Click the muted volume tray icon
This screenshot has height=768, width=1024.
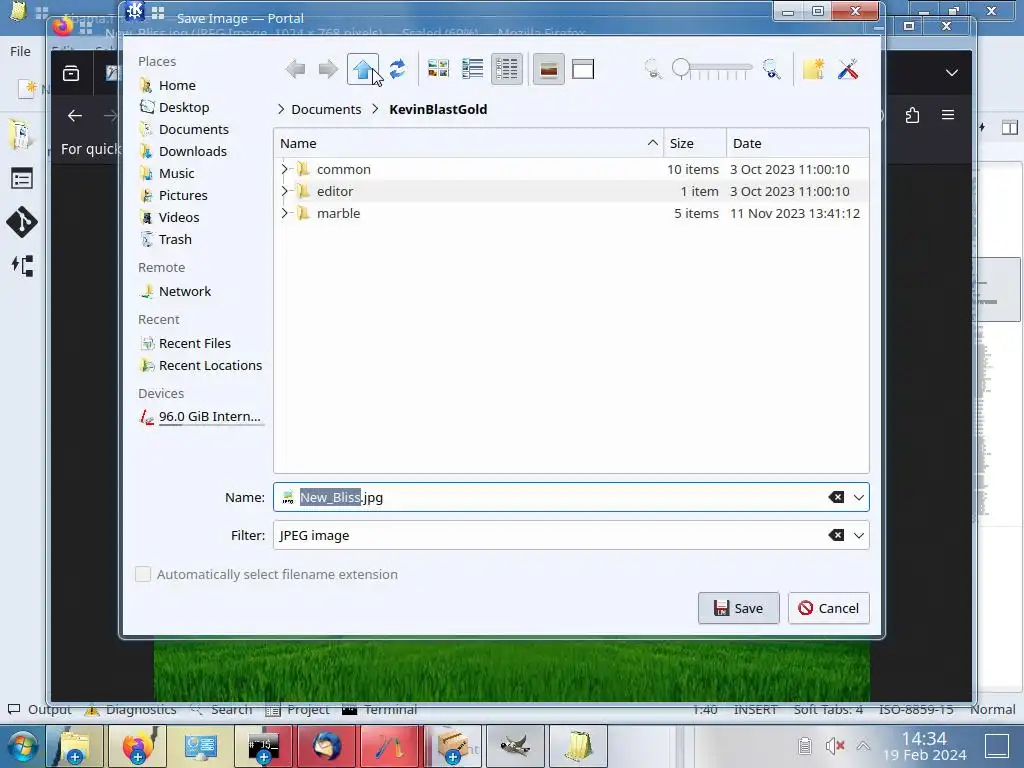(x=835, y=745)
